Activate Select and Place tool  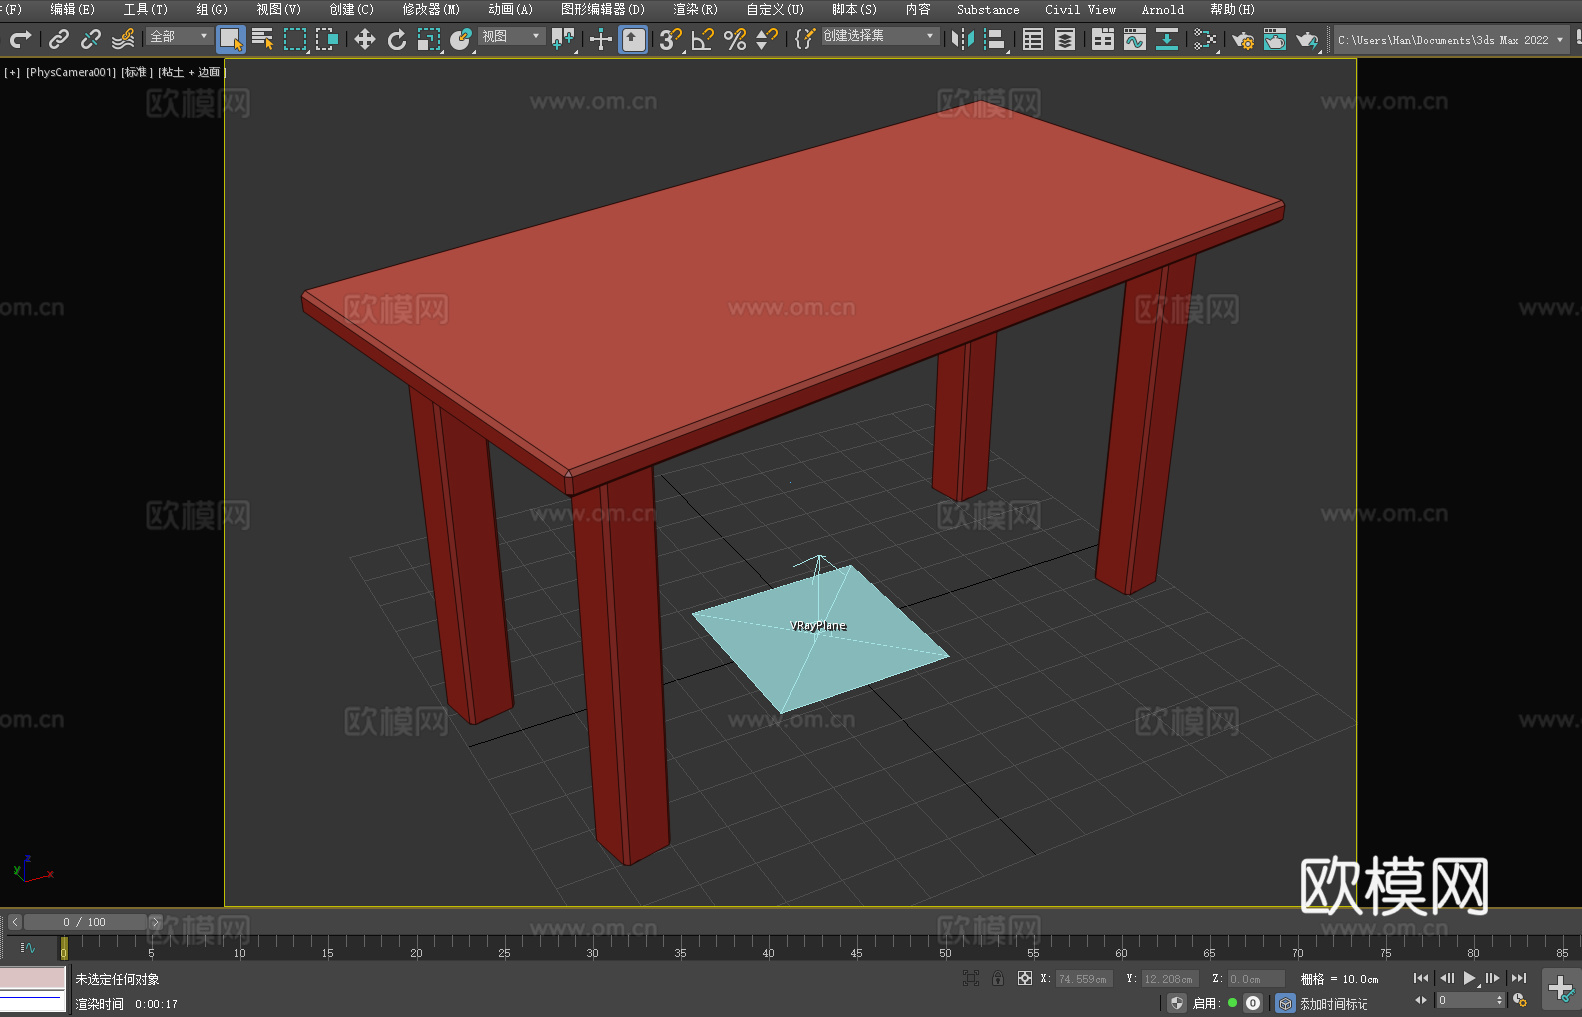coord(461,39)
